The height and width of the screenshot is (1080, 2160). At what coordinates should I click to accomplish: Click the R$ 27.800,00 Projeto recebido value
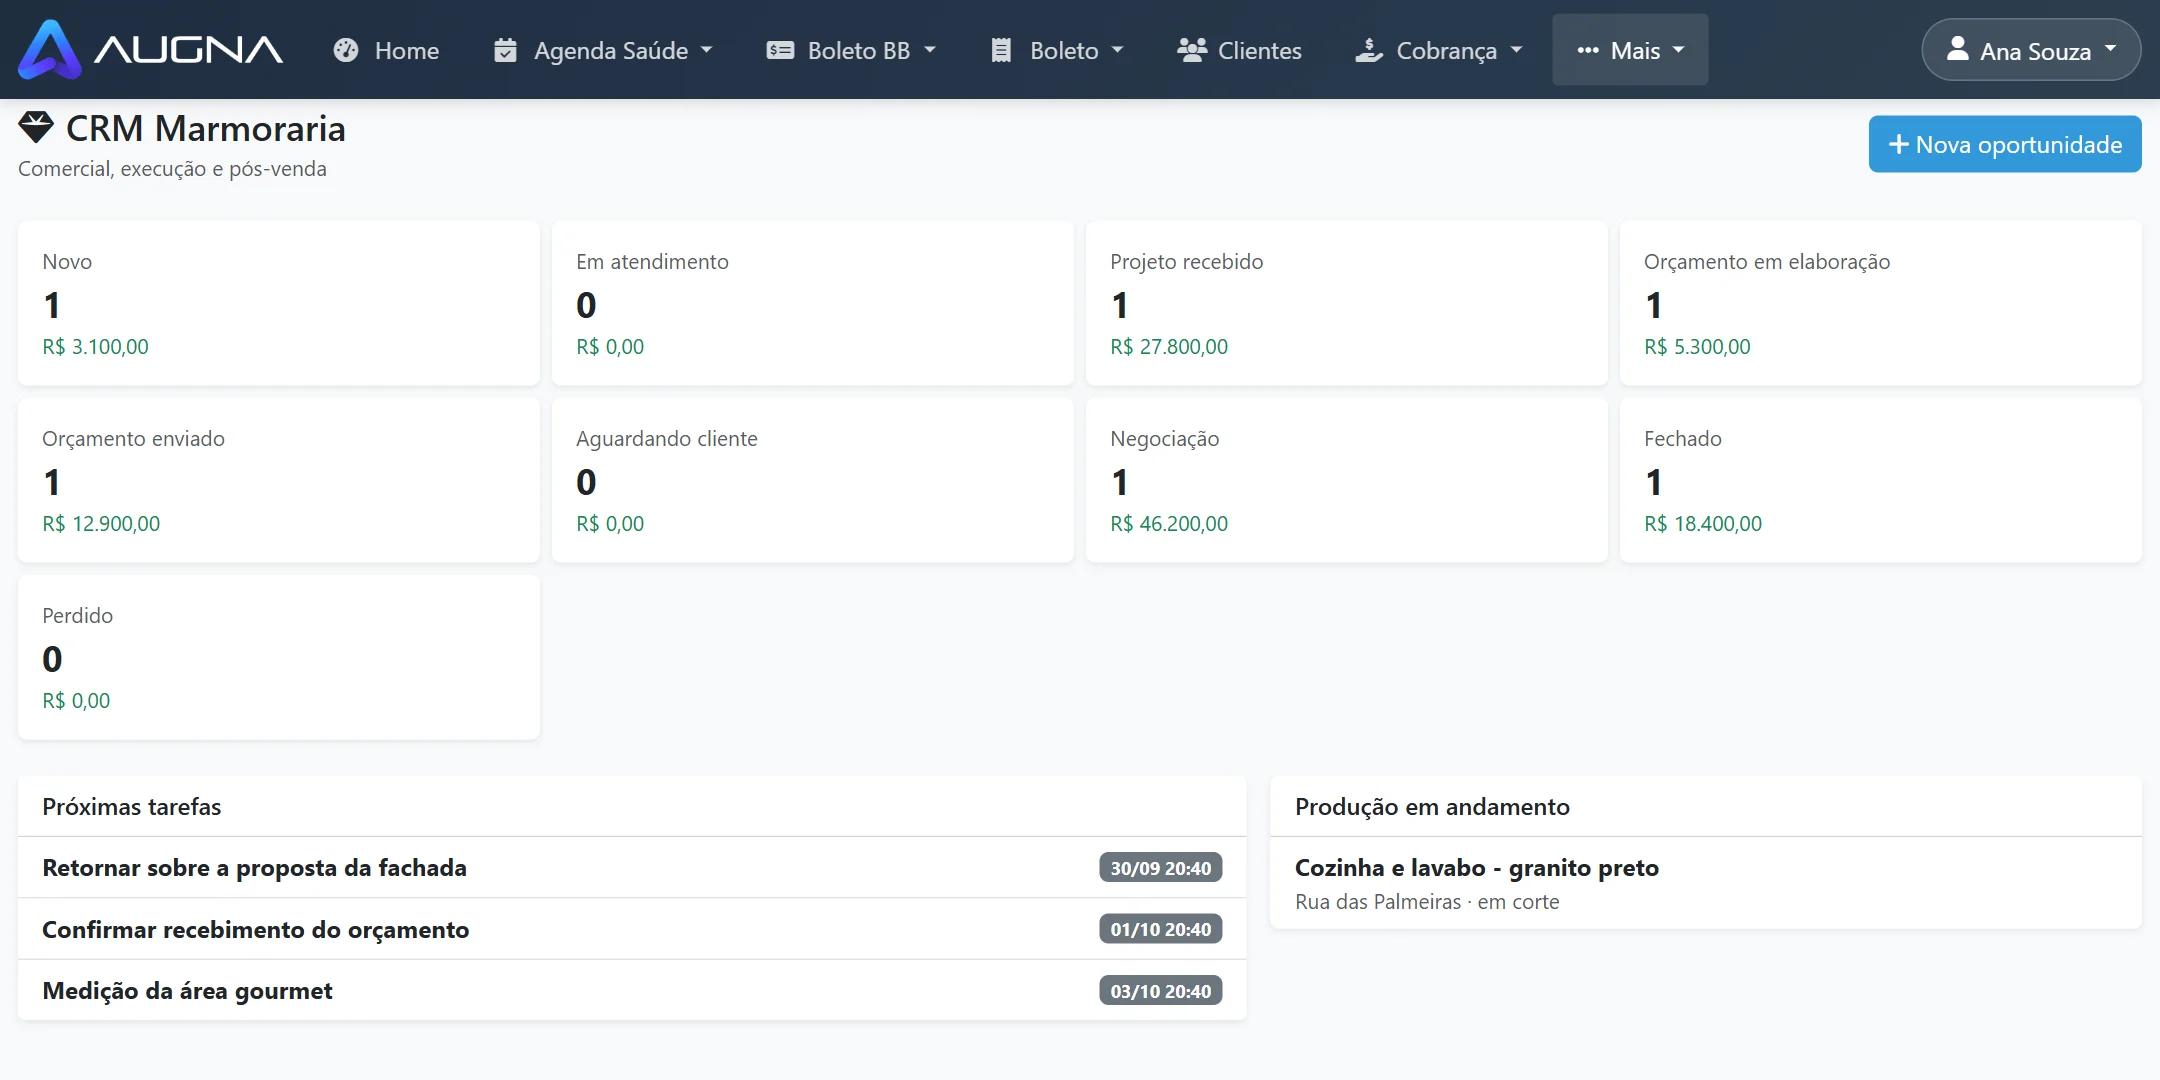[1169, 347]
